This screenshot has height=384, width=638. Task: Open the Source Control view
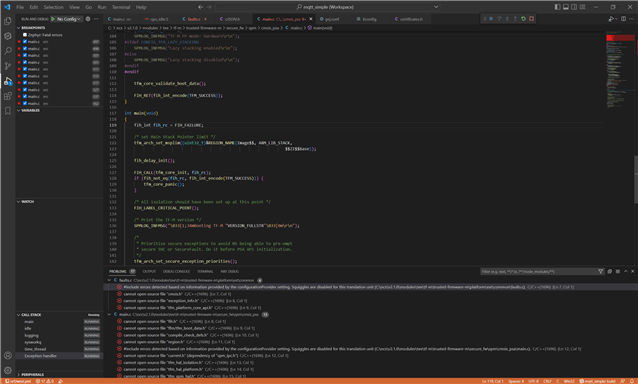pyautogui.click(x=8, y=65)
